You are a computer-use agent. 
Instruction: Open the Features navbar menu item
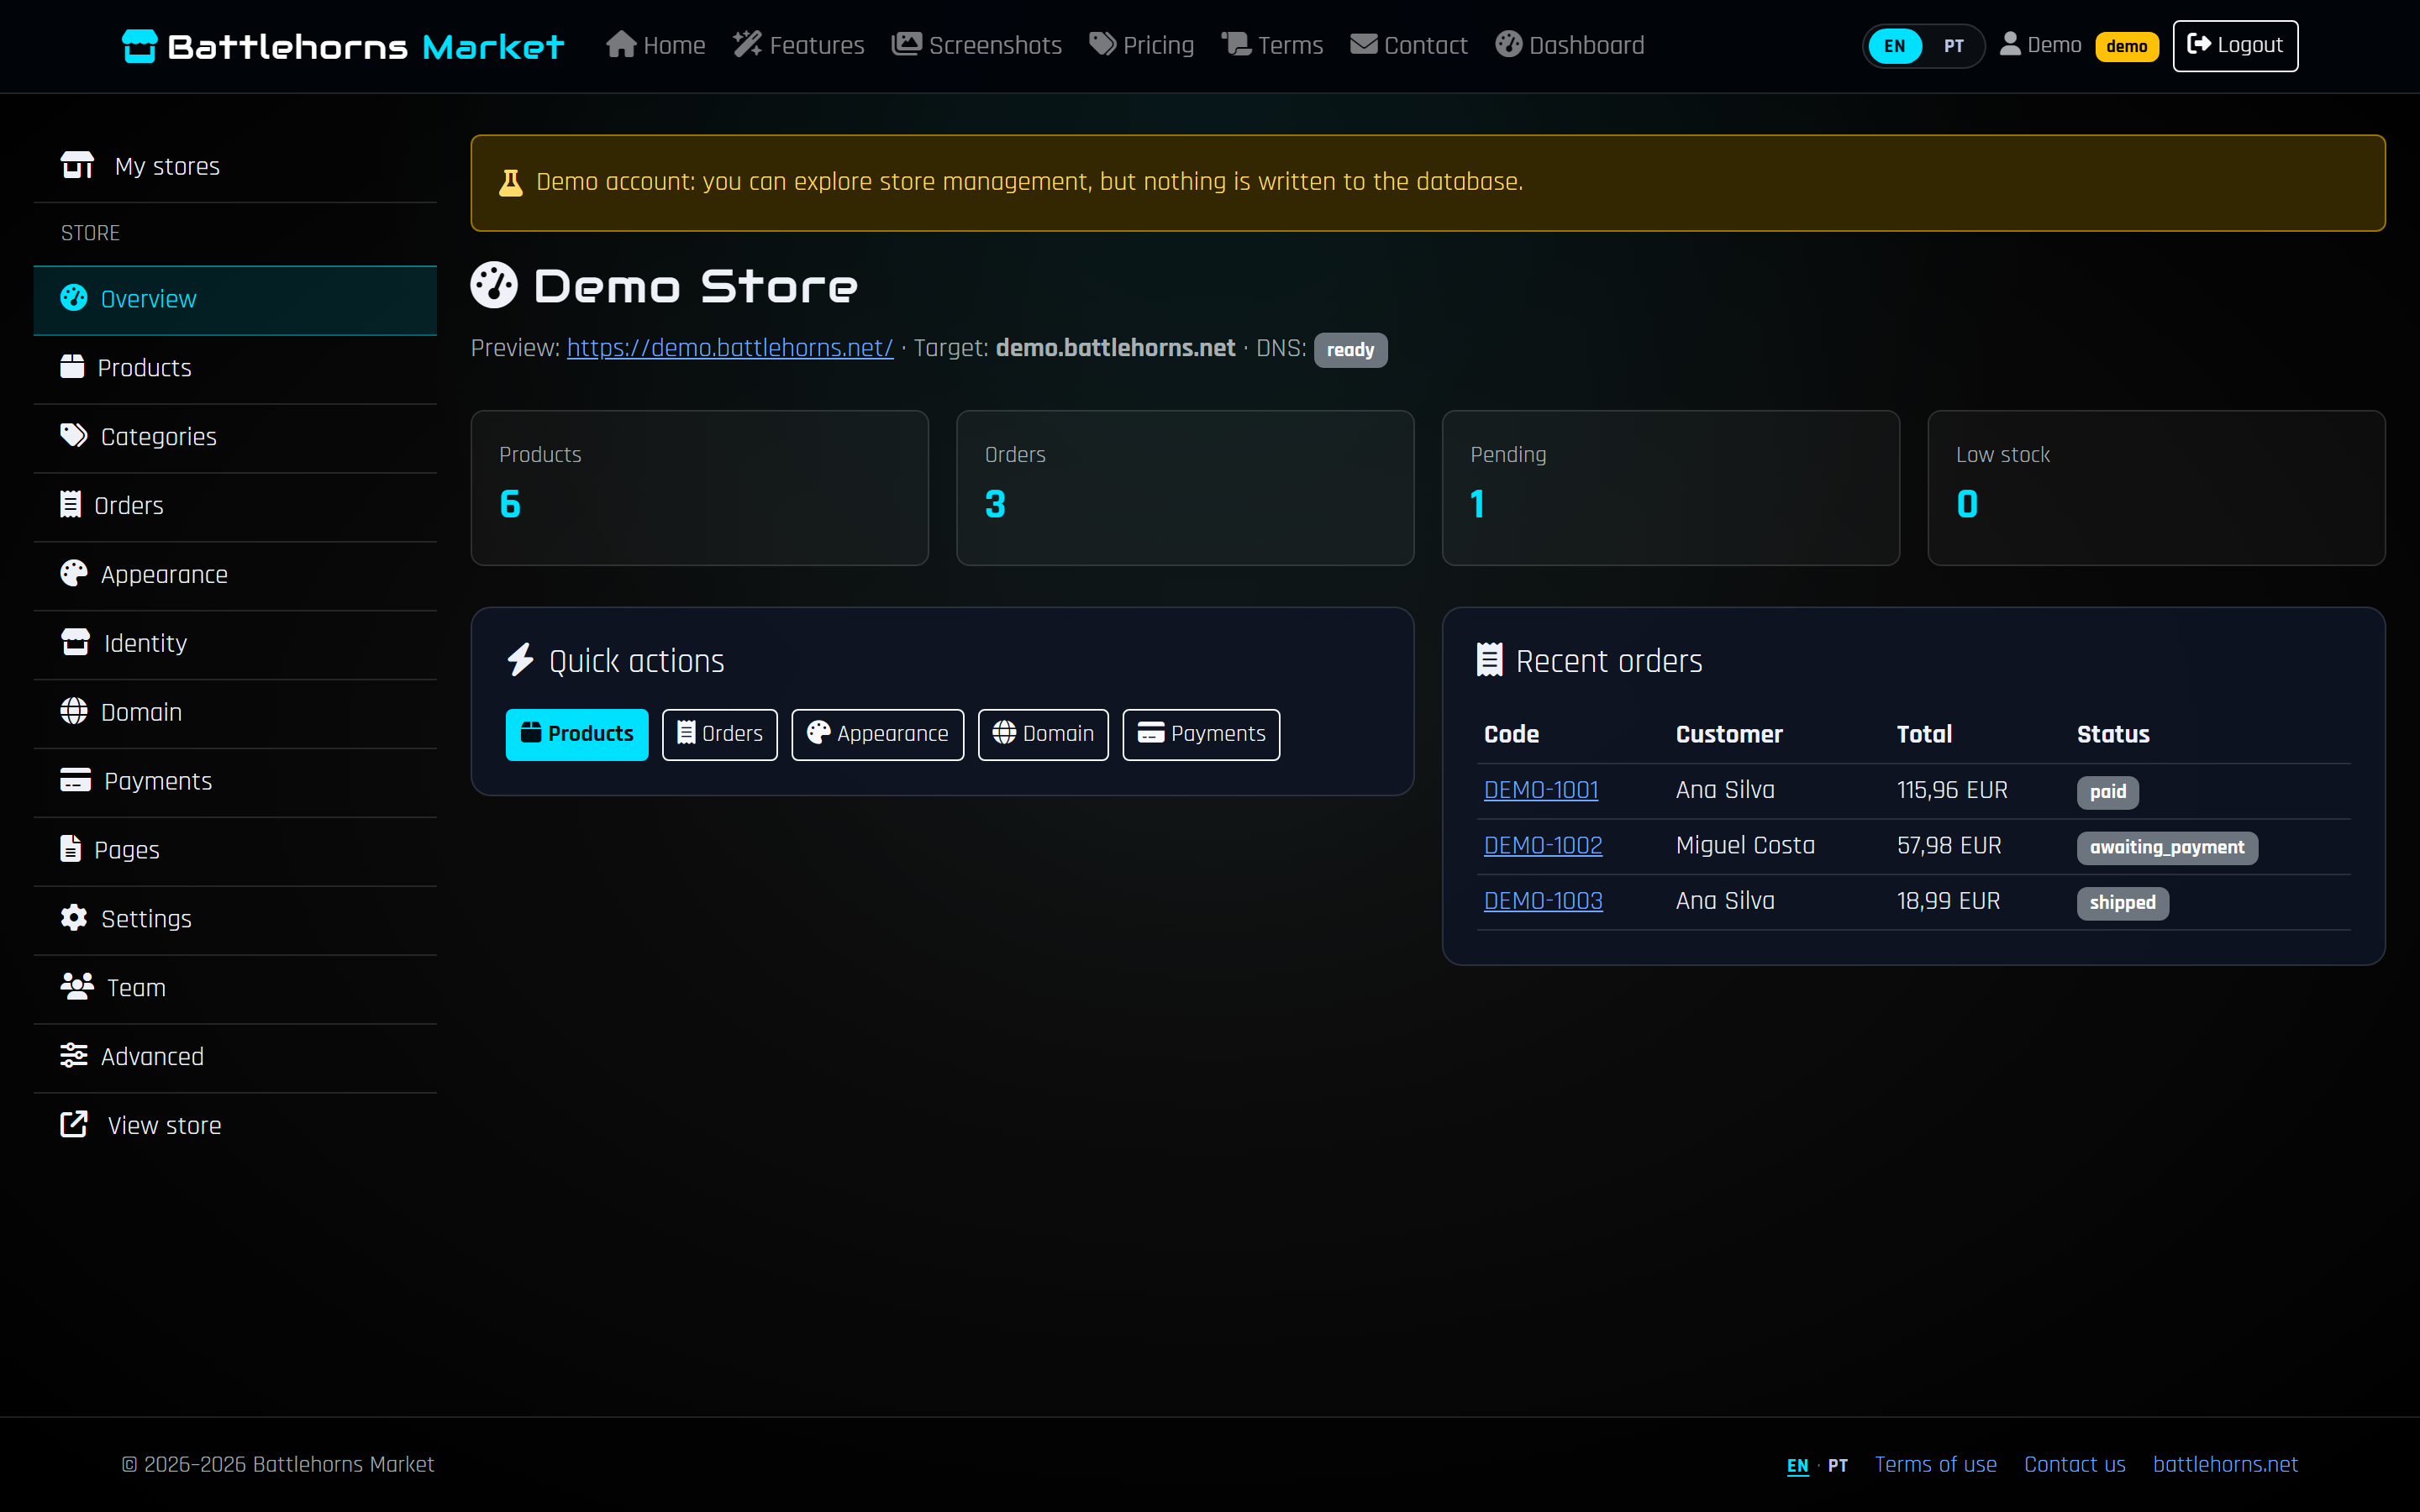pyautogui.click(x=798, y=45)
